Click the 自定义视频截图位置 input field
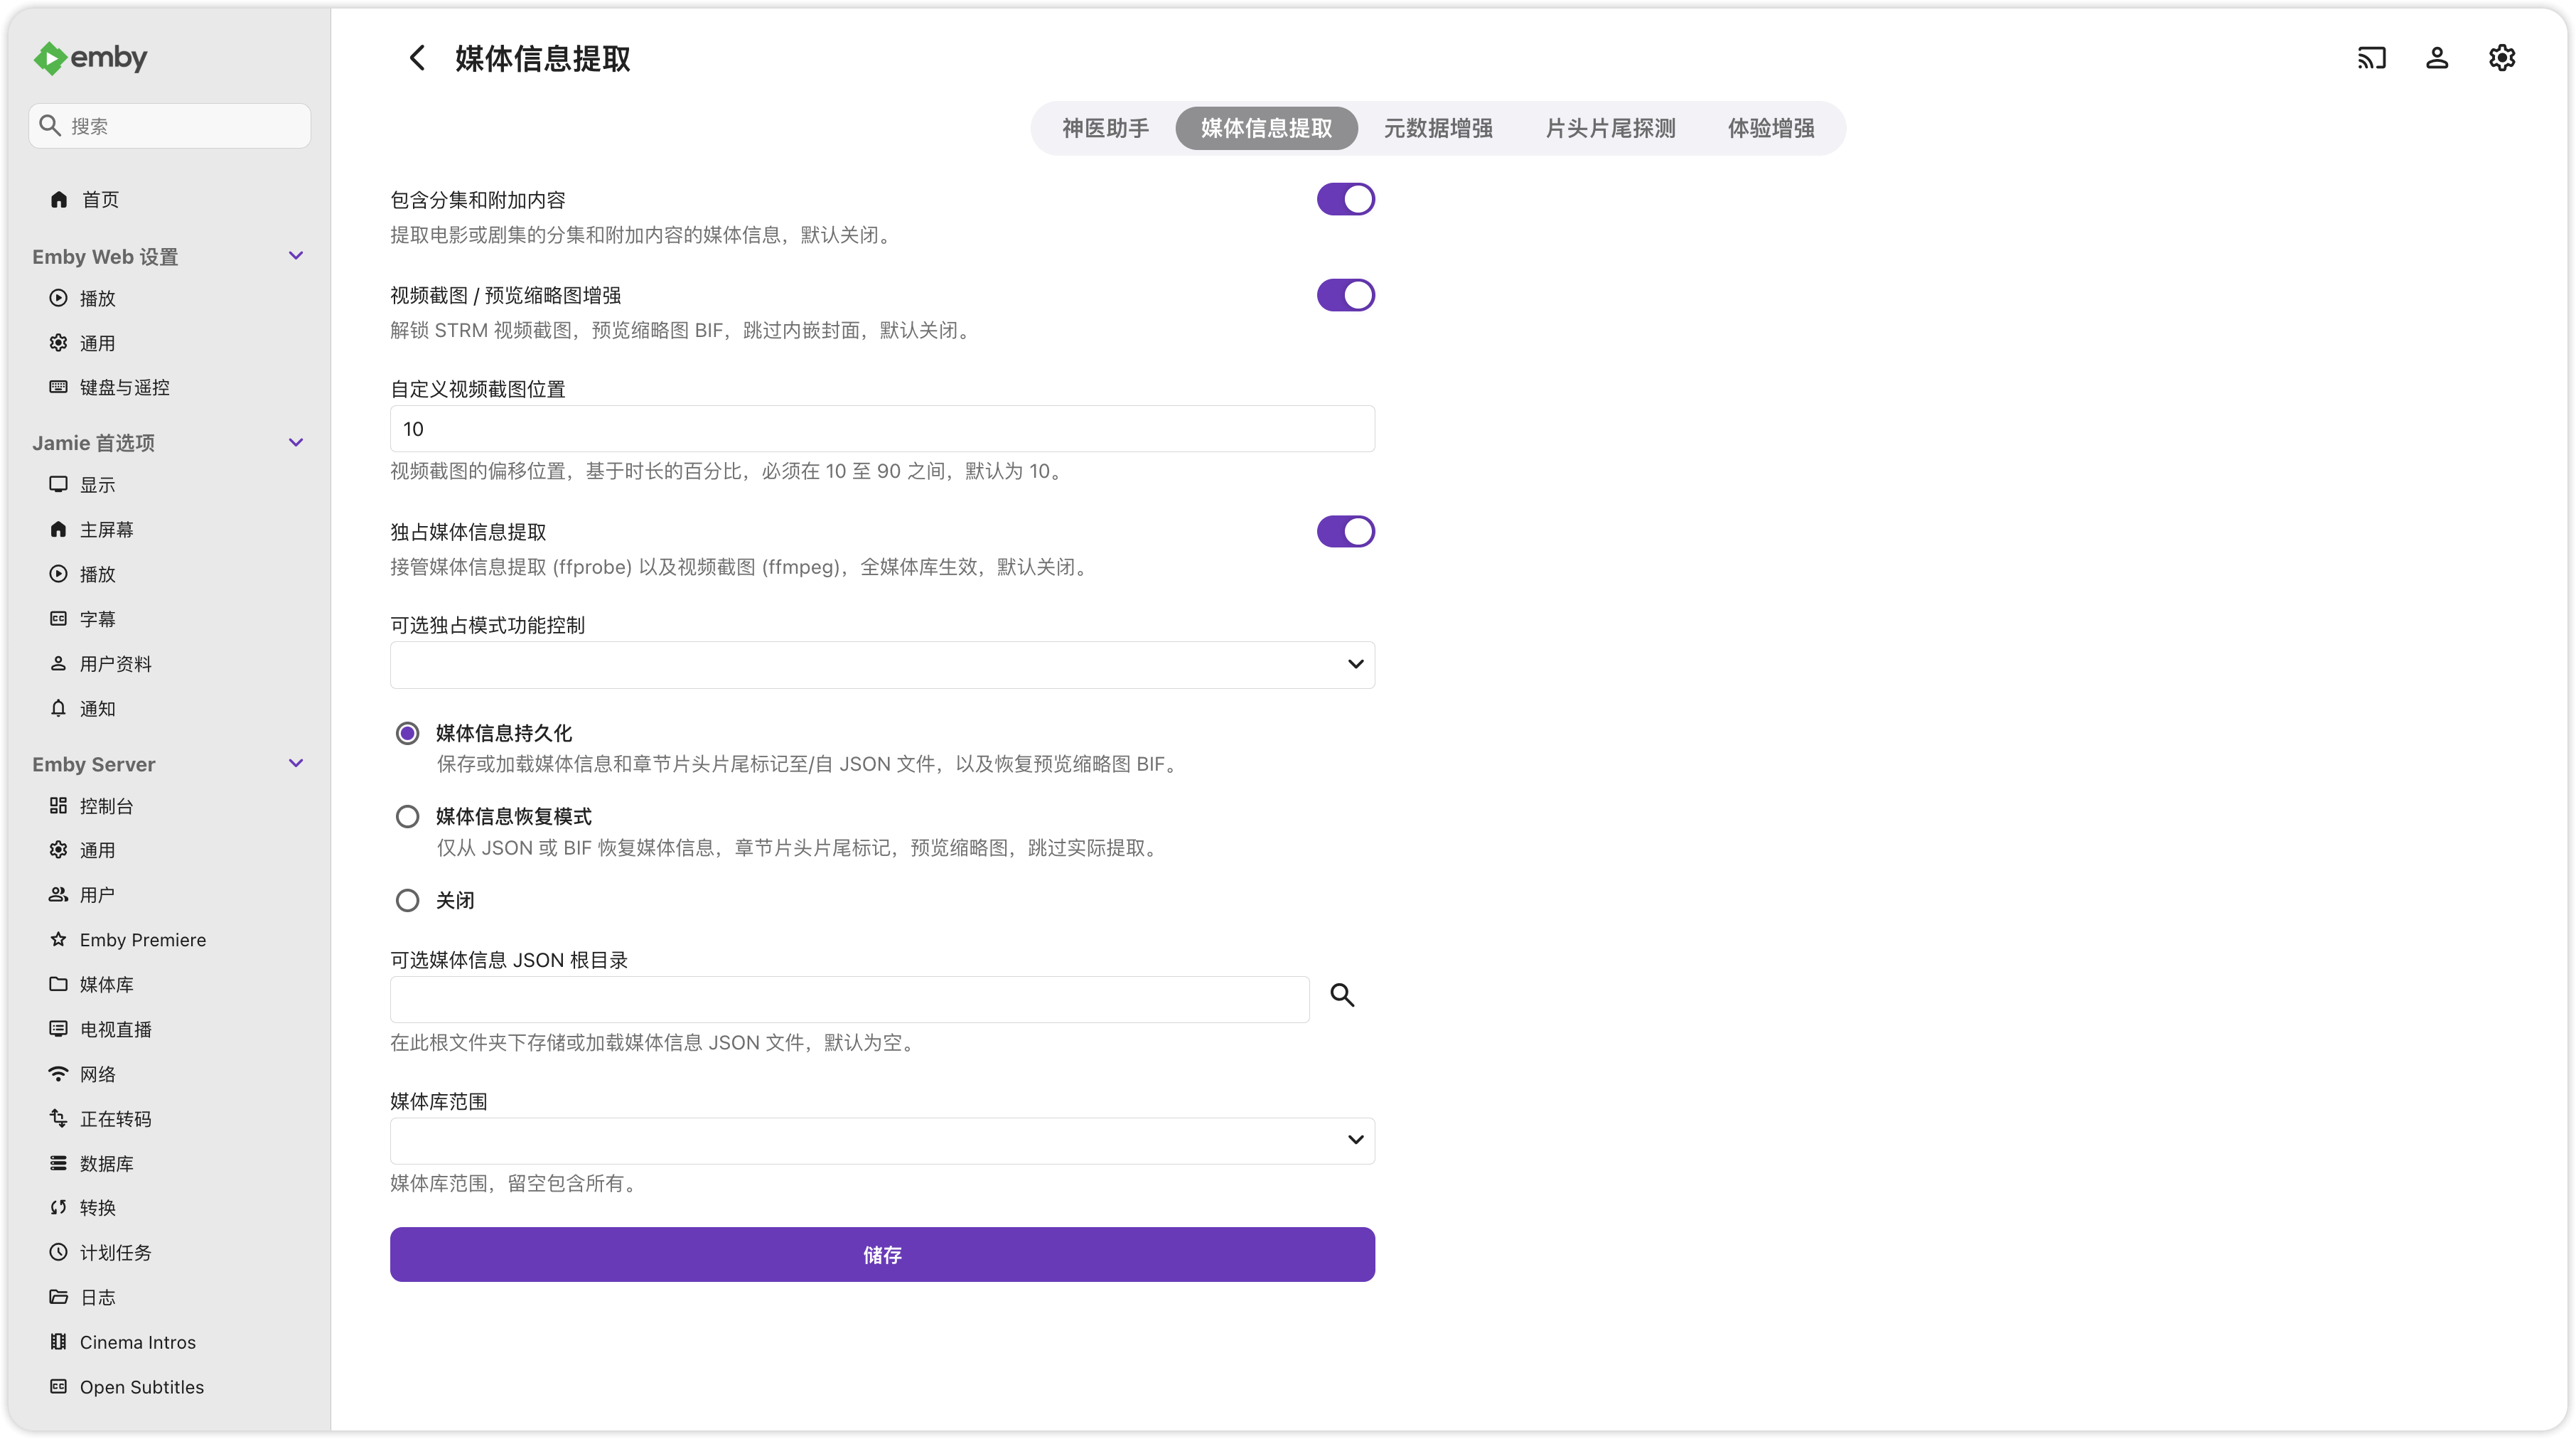Screen dimensions: 2576x1439 tap(881, 429)
